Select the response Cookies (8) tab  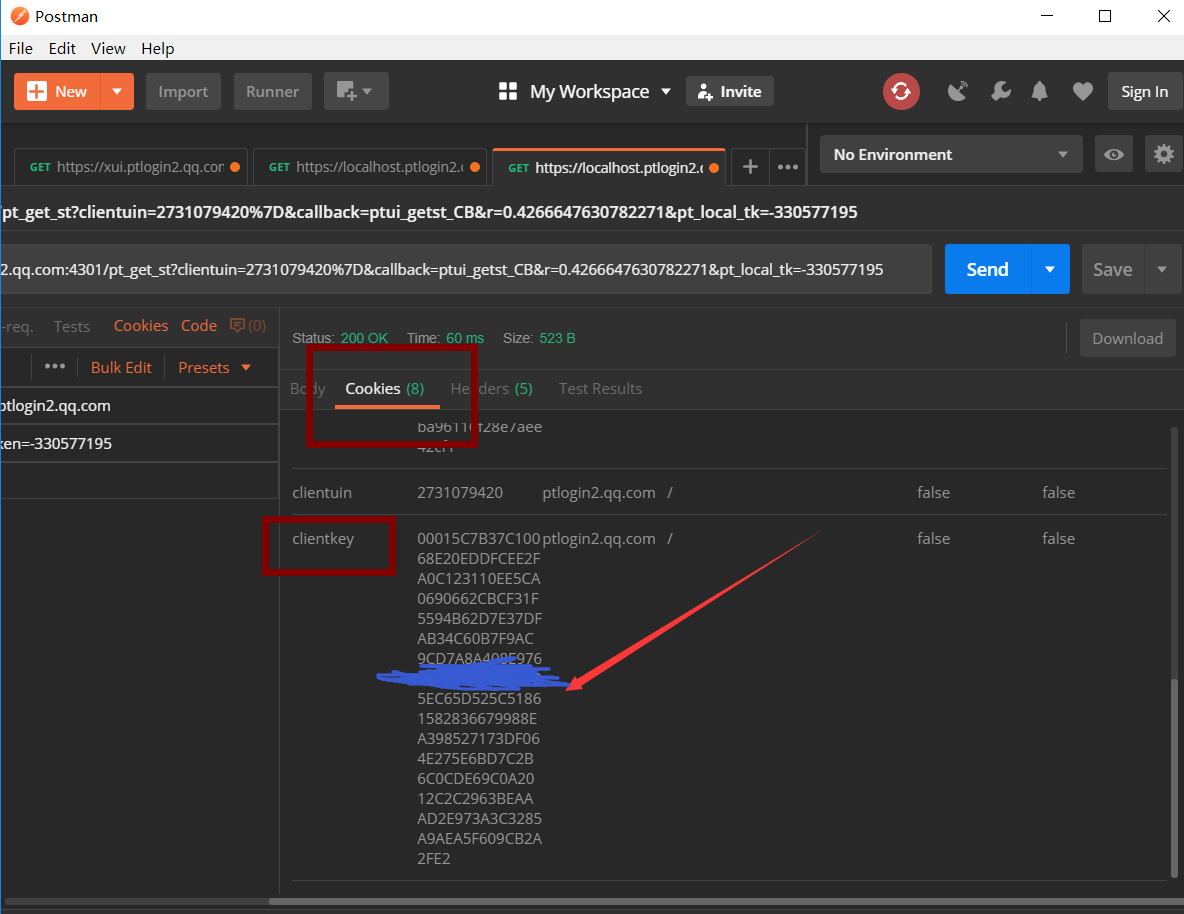pyautogui.click(x=385, y=388)
